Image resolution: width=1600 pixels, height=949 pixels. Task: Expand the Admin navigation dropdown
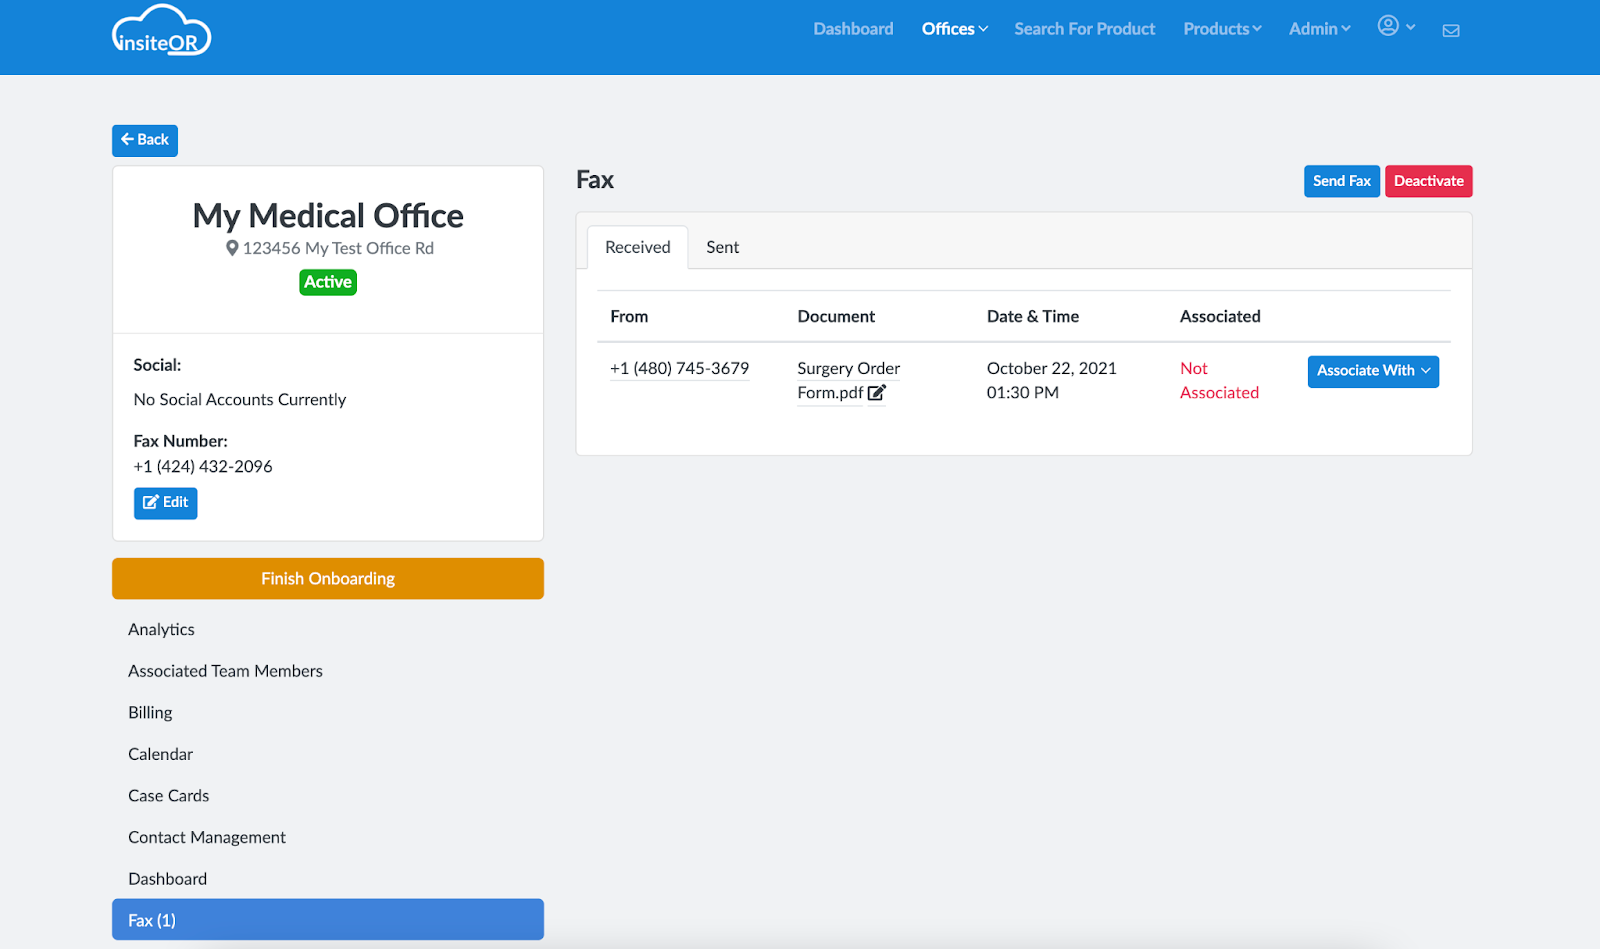point(1319,29)
